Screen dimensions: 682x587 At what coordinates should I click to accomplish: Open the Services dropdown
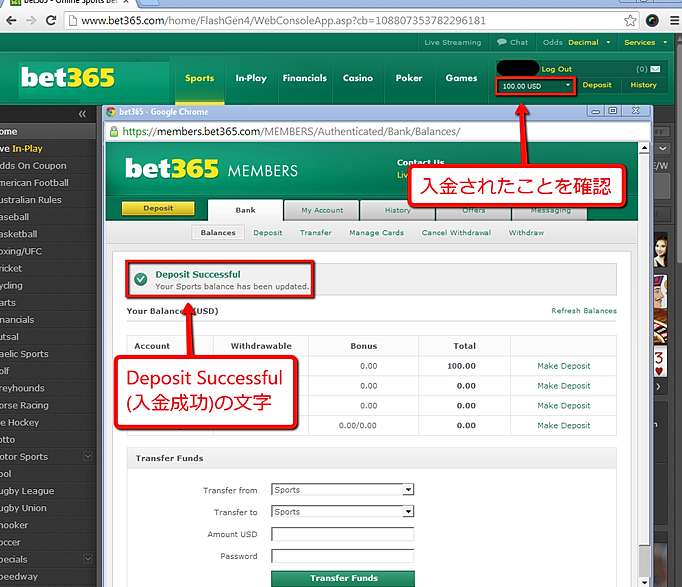(x=645, y=42)
